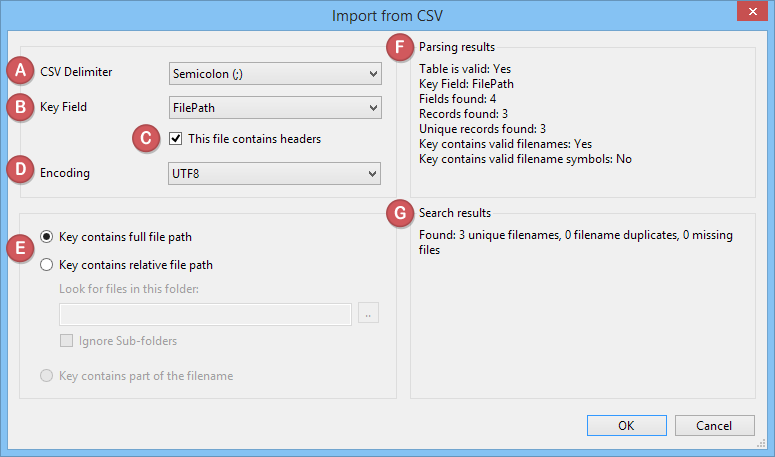This screenshot has height=457, width=775.
Task: Click the 'Look for files' folder text field
Action: point(205,314)
